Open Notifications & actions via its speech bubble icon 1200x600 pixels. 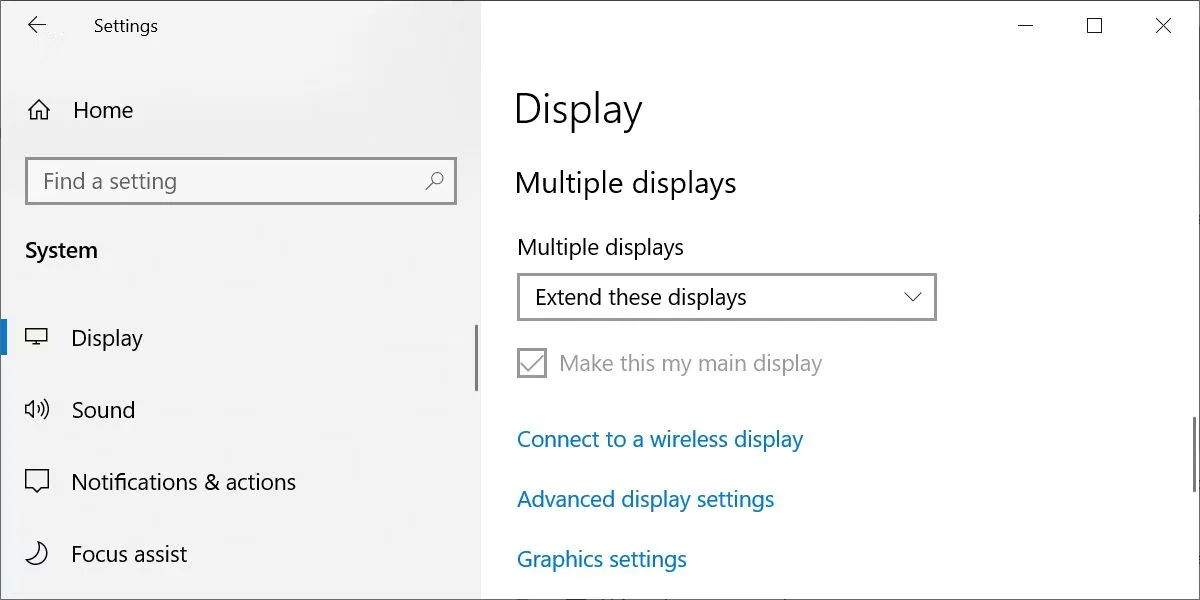37,481
